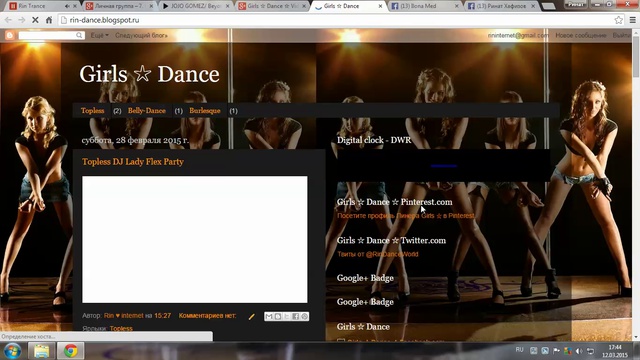This screenshot has height=360, width=640.
Task: Switch to the JOJO GOMEZ tab
Action: (x=194, y=6)
